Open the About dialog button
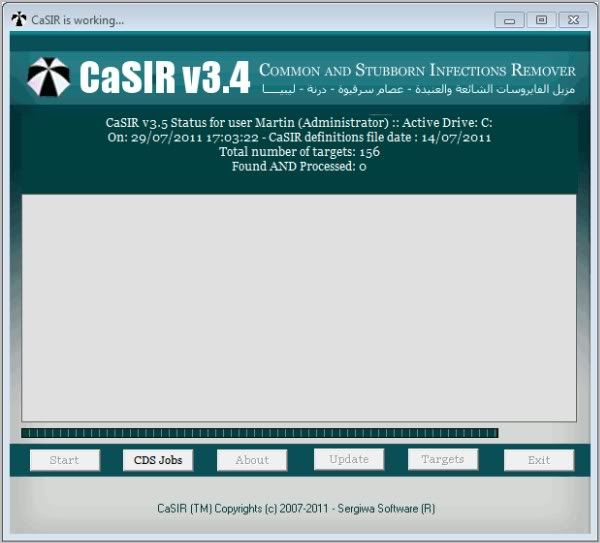This screenshot has height=543, width=600. (252, 460)
